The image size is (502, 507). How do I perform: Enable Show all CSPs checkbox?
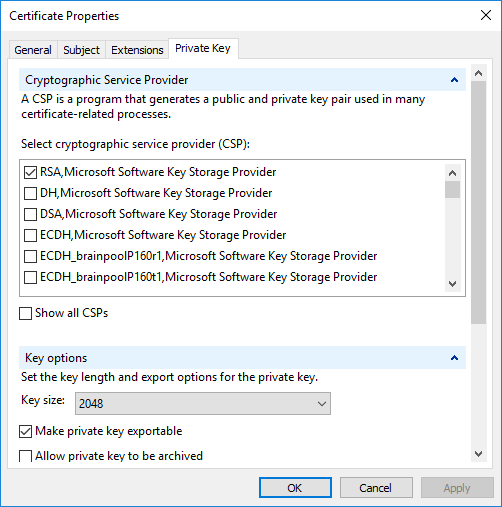coord(25,313)
